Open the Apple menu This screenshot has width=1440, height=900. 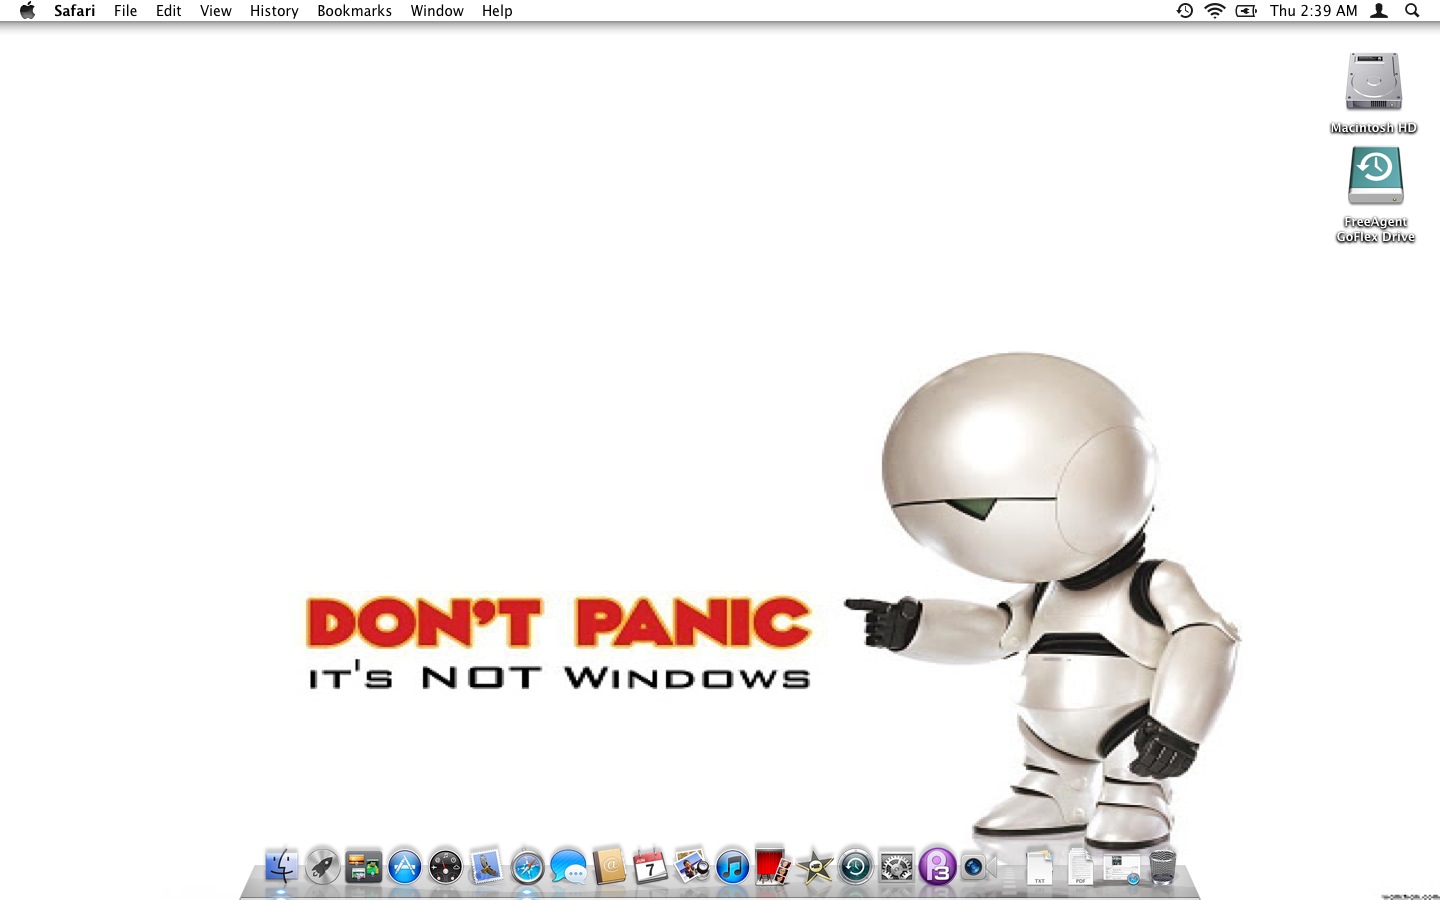pyautogui.click(x=27, y=11)
